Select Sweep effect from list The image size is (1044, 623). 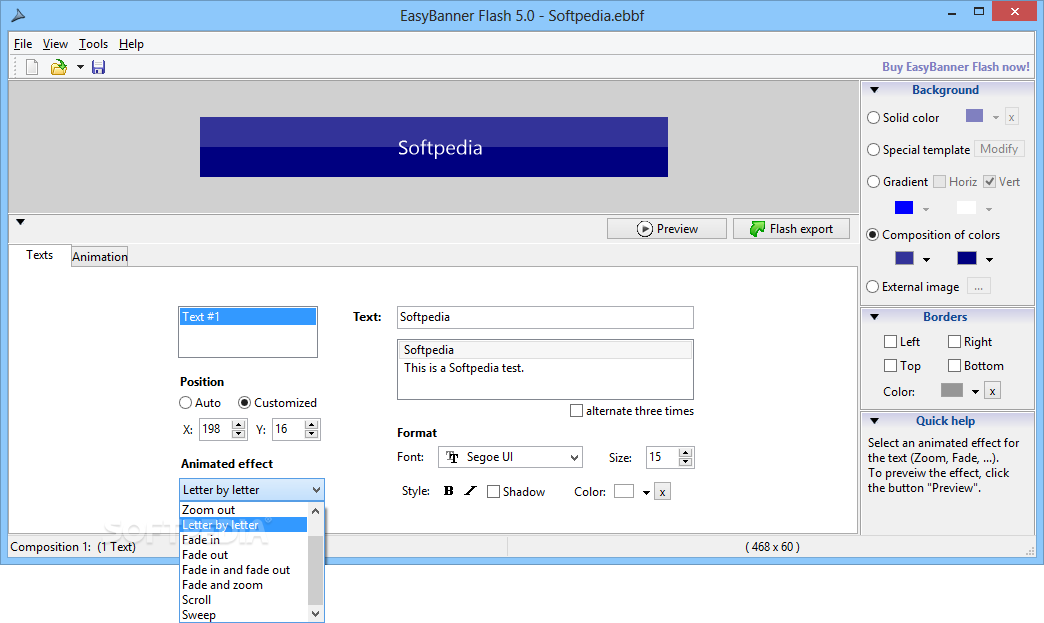click(x=243, y=615)
